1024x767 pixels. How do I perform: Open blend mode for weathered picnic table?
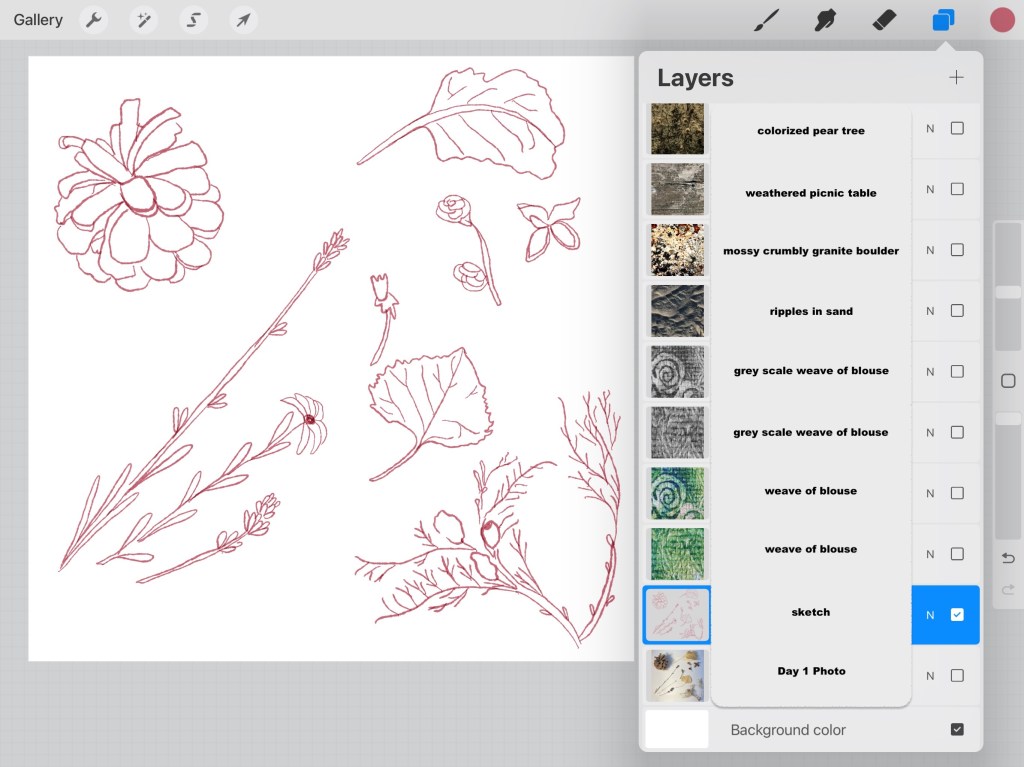pos(930,190)
